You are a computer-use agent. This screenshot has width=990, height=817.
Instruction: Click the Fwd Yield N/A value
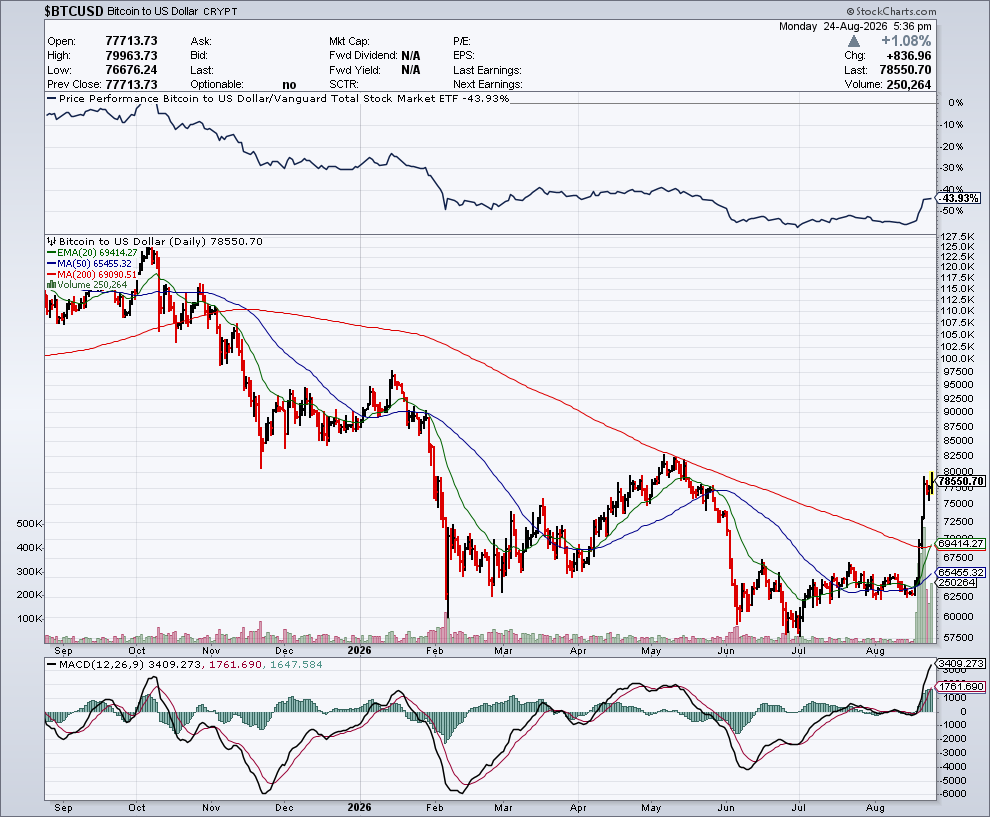coord(410,70)
